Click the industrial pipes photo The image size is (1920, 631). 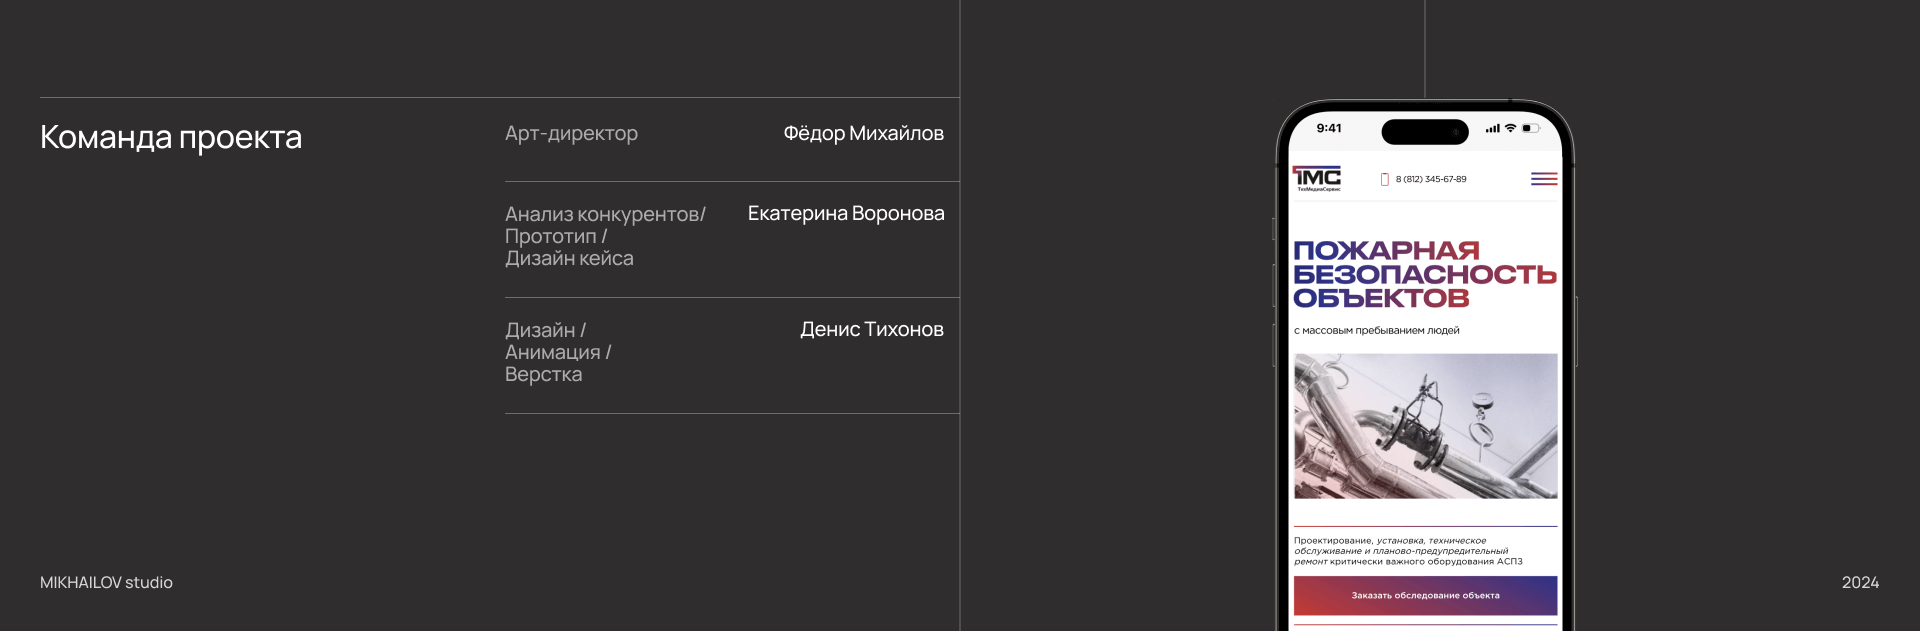click(x=1425, y=426)
